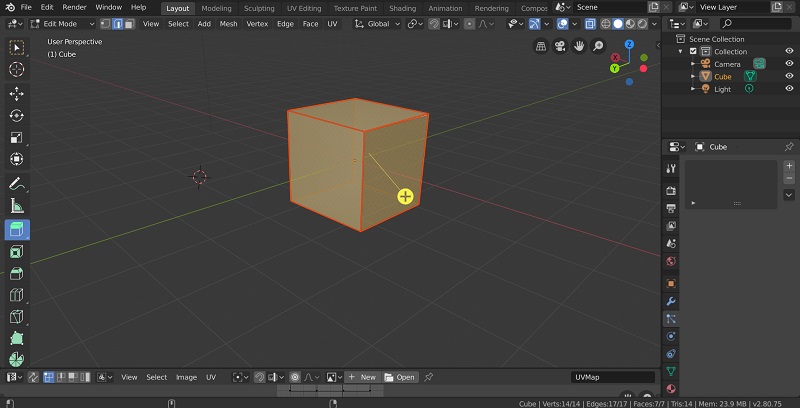Uncheck the Collection checkbox in the outliner
800x408 pixels.
[693, 52]
